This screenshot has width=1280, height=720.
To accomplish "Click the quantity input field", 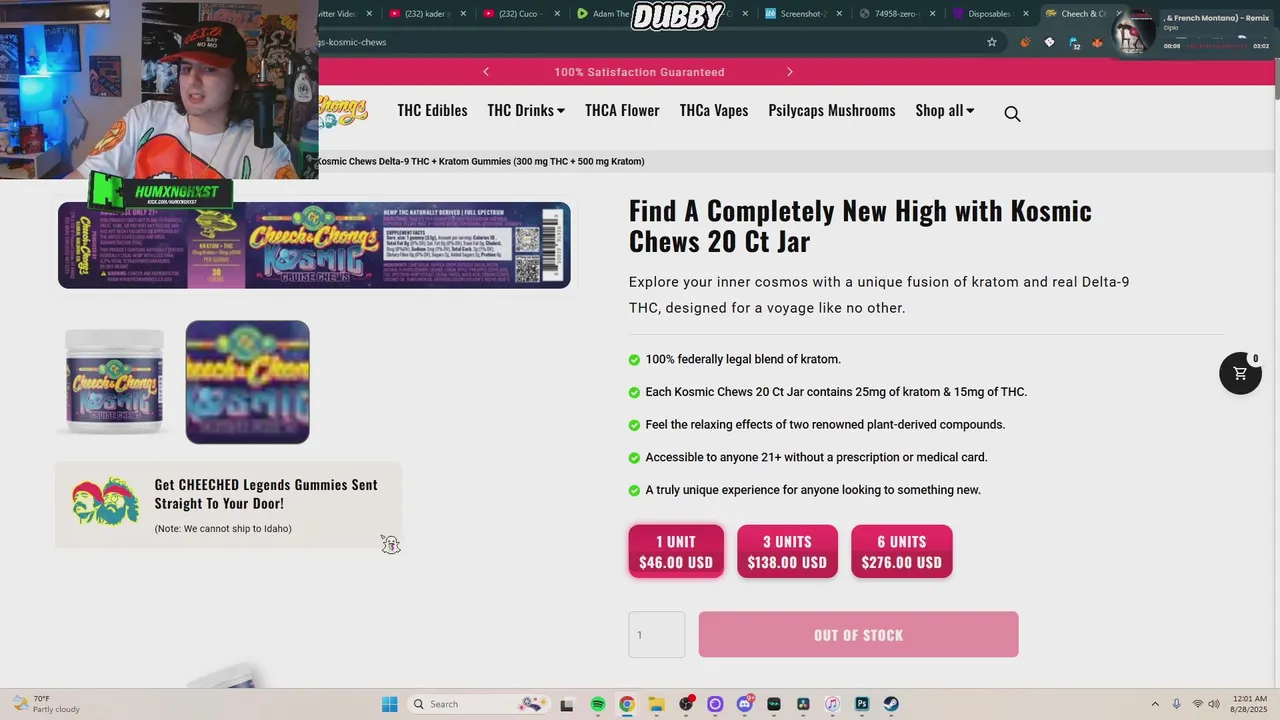I will tap(657, 635).
